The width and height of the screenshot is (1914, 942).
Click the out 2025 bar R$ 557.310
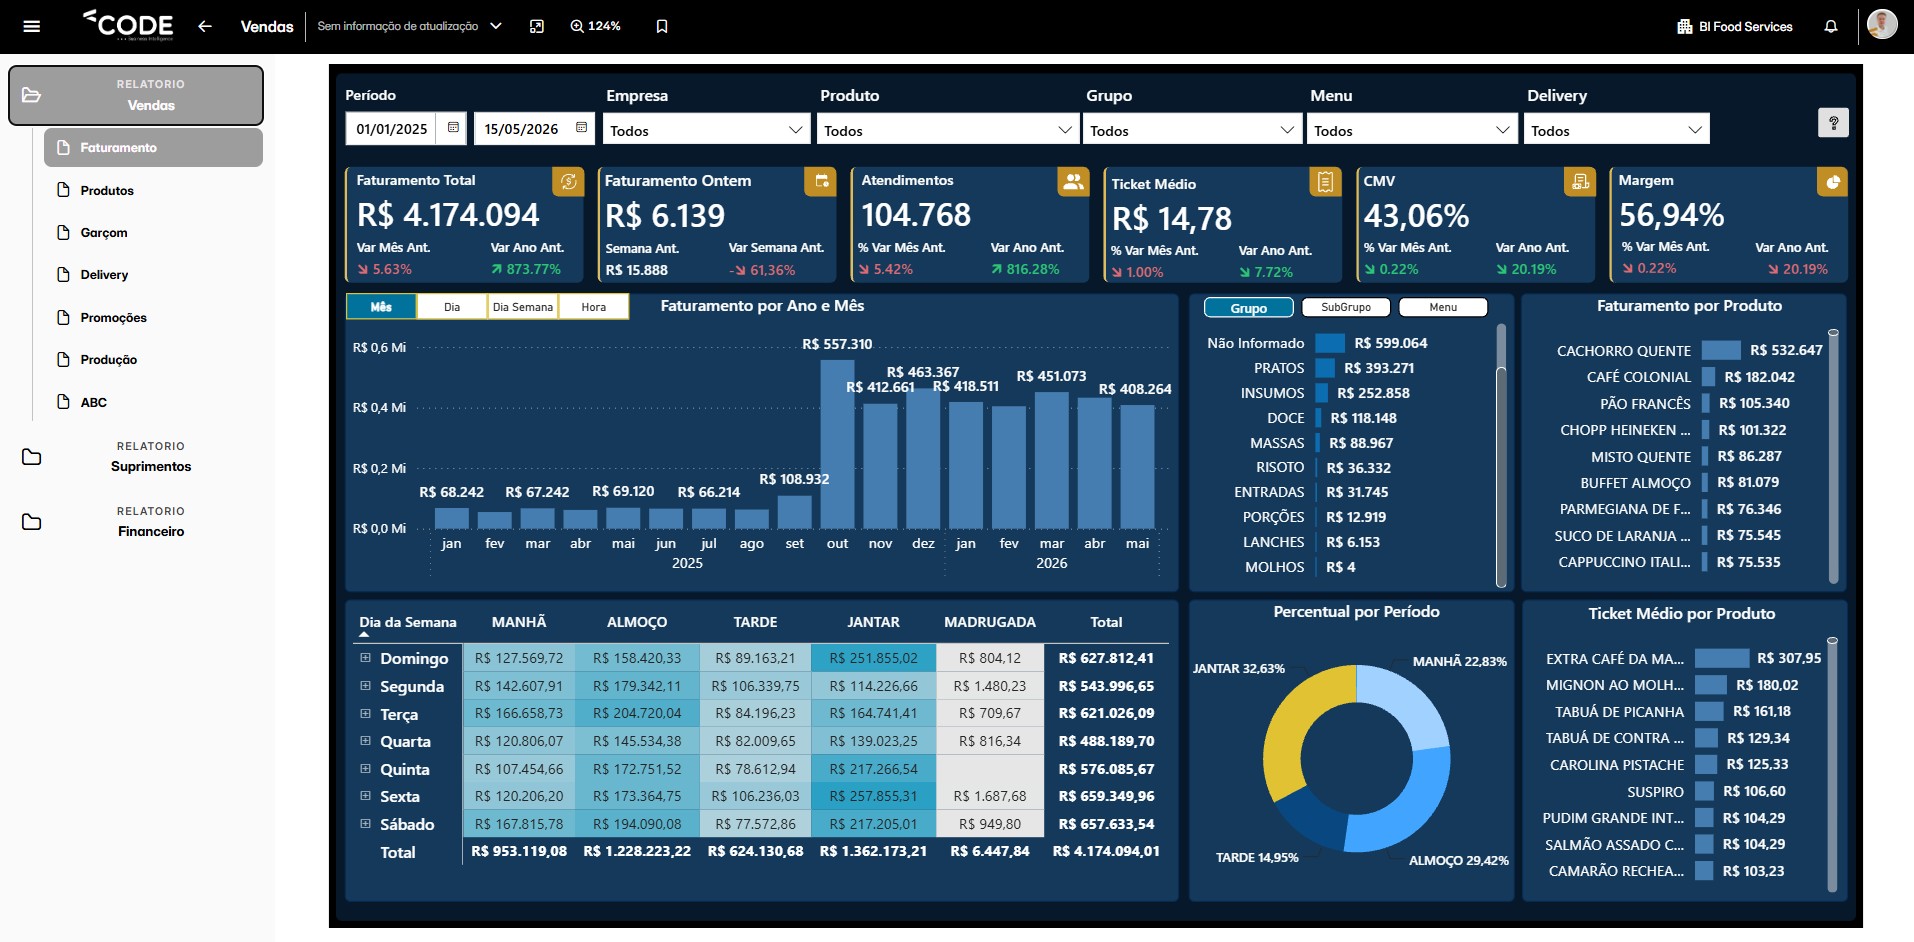coord(837,444)
